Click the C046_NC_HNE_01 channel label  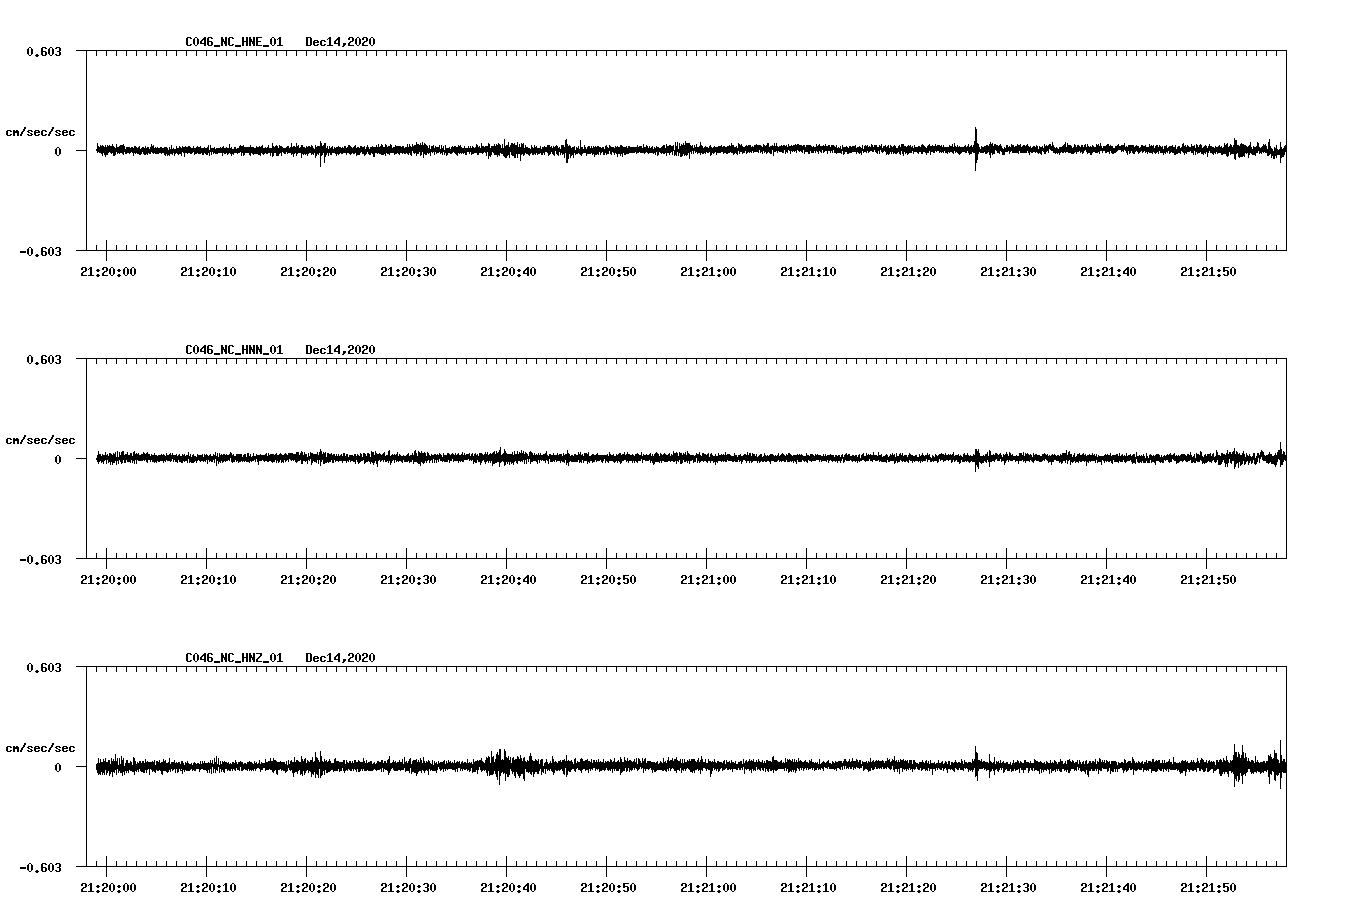click(x=233, y=42)
